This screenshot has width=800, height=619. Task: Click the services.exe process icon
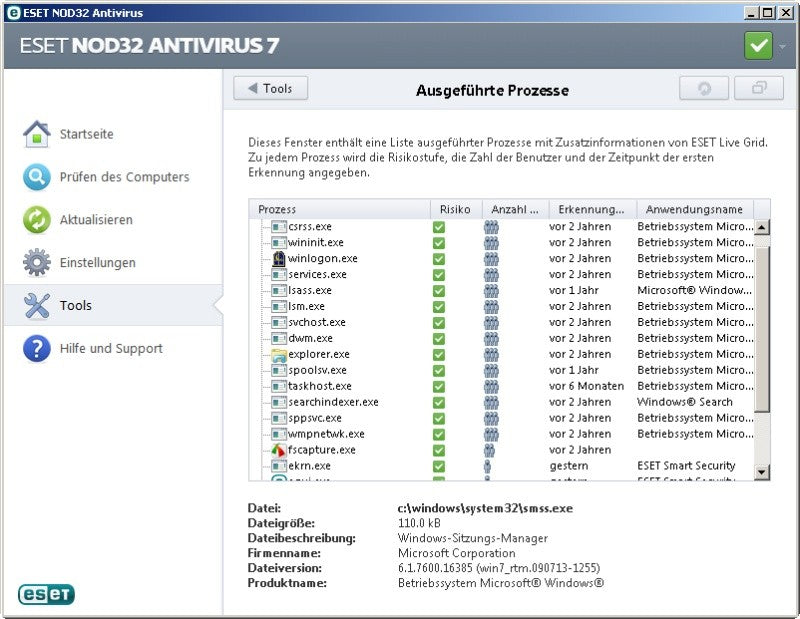pos(279,275)
